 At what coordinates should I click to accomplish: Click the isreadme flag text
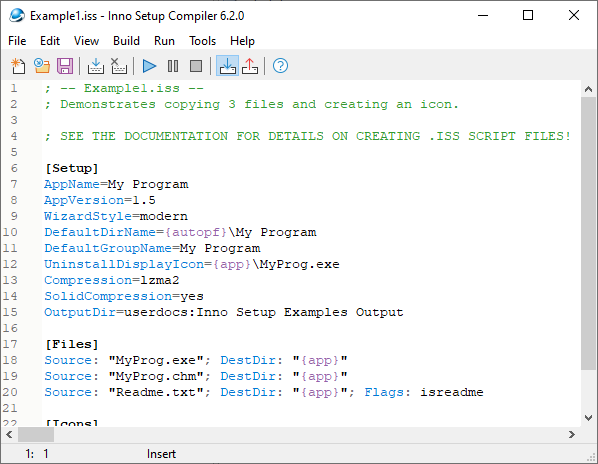452,392
